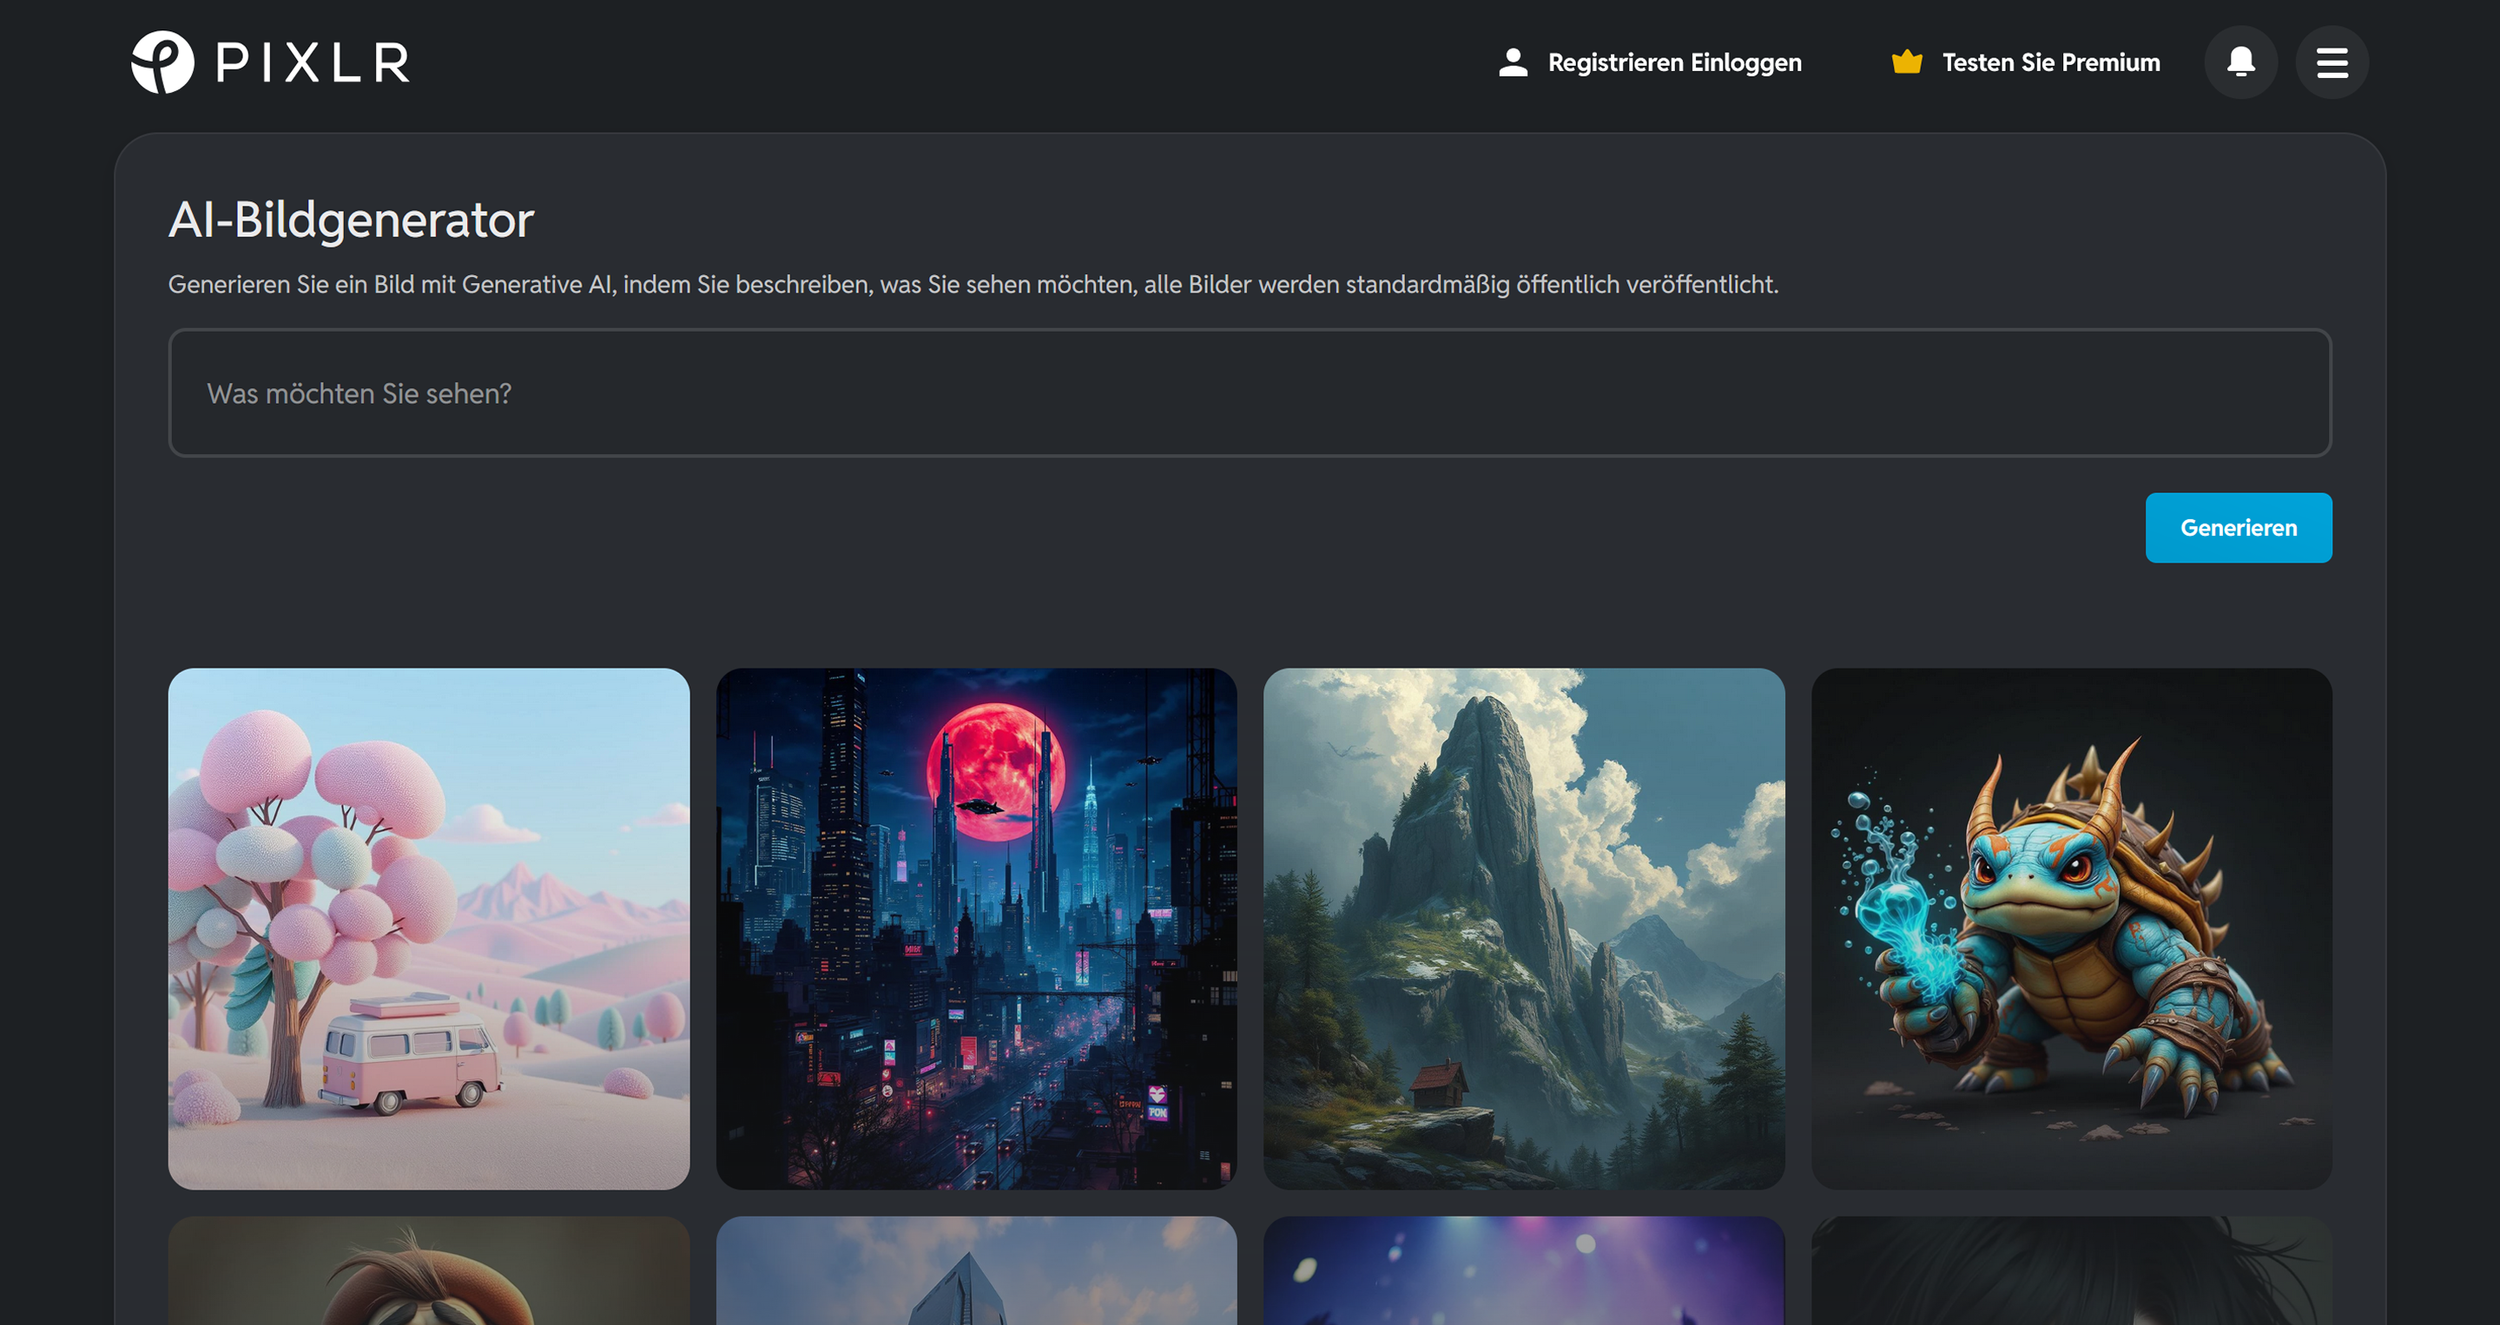Screen dimensions: 2500x1325
Task: Click the user profile icon
Action: (1513, 62)
